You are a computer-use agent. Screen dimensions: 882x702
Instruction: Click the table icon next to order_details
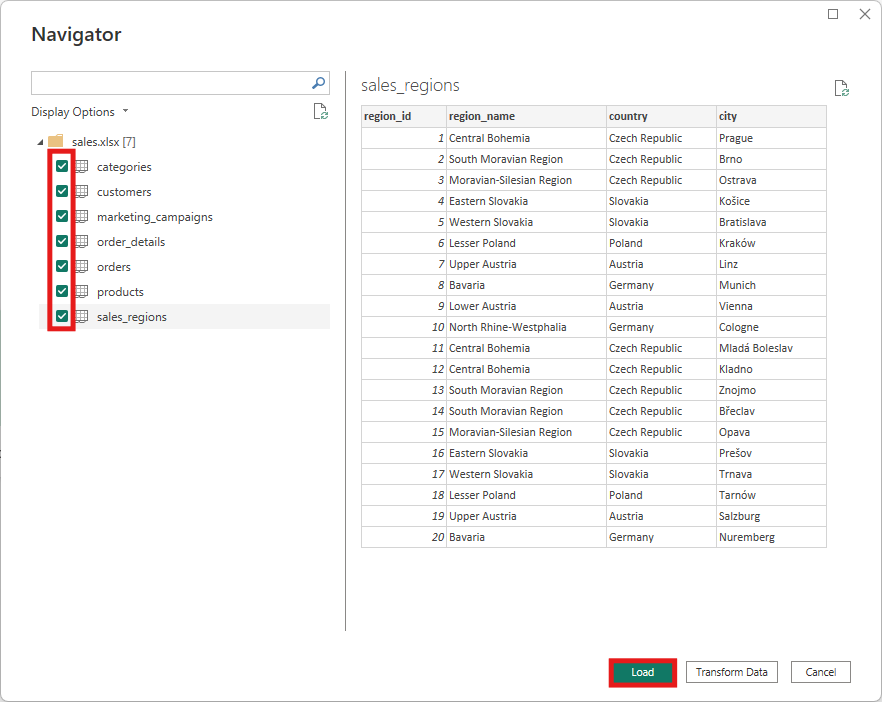point(82,241)
